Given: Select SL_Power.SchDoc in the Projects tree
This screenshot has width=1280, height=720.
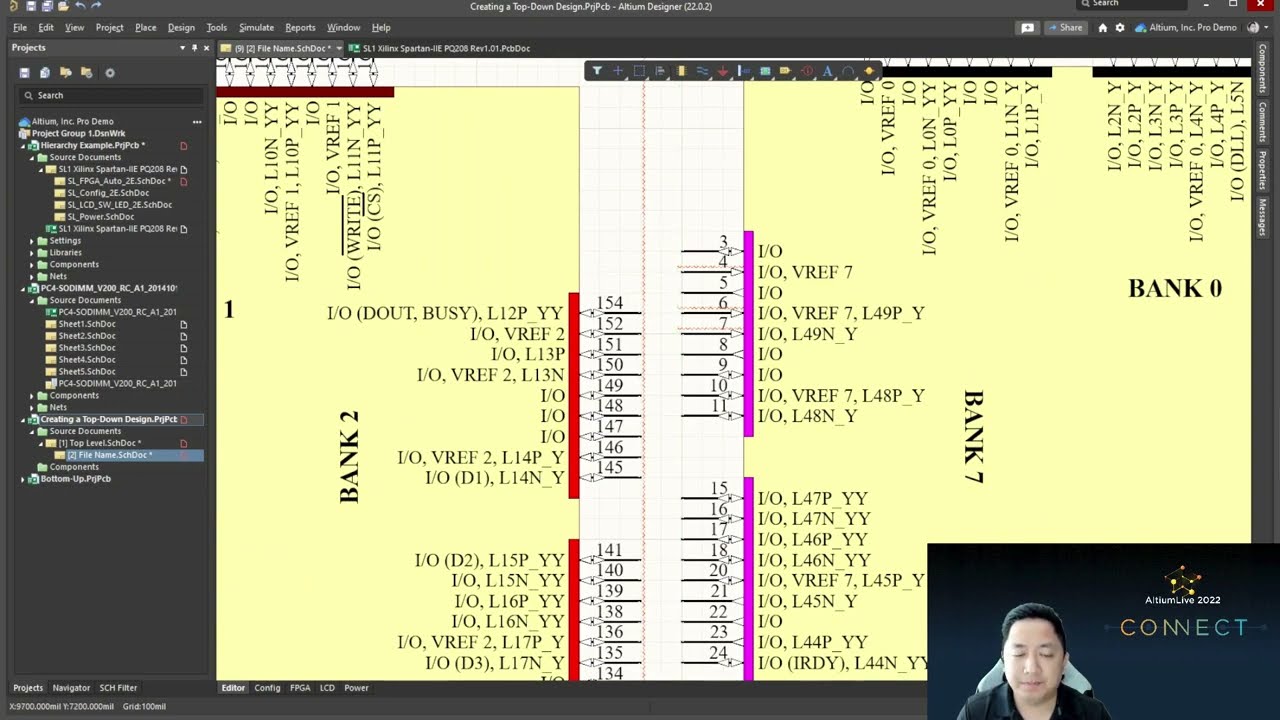Looking at the screenshot, I should click(x=100, y=217).
